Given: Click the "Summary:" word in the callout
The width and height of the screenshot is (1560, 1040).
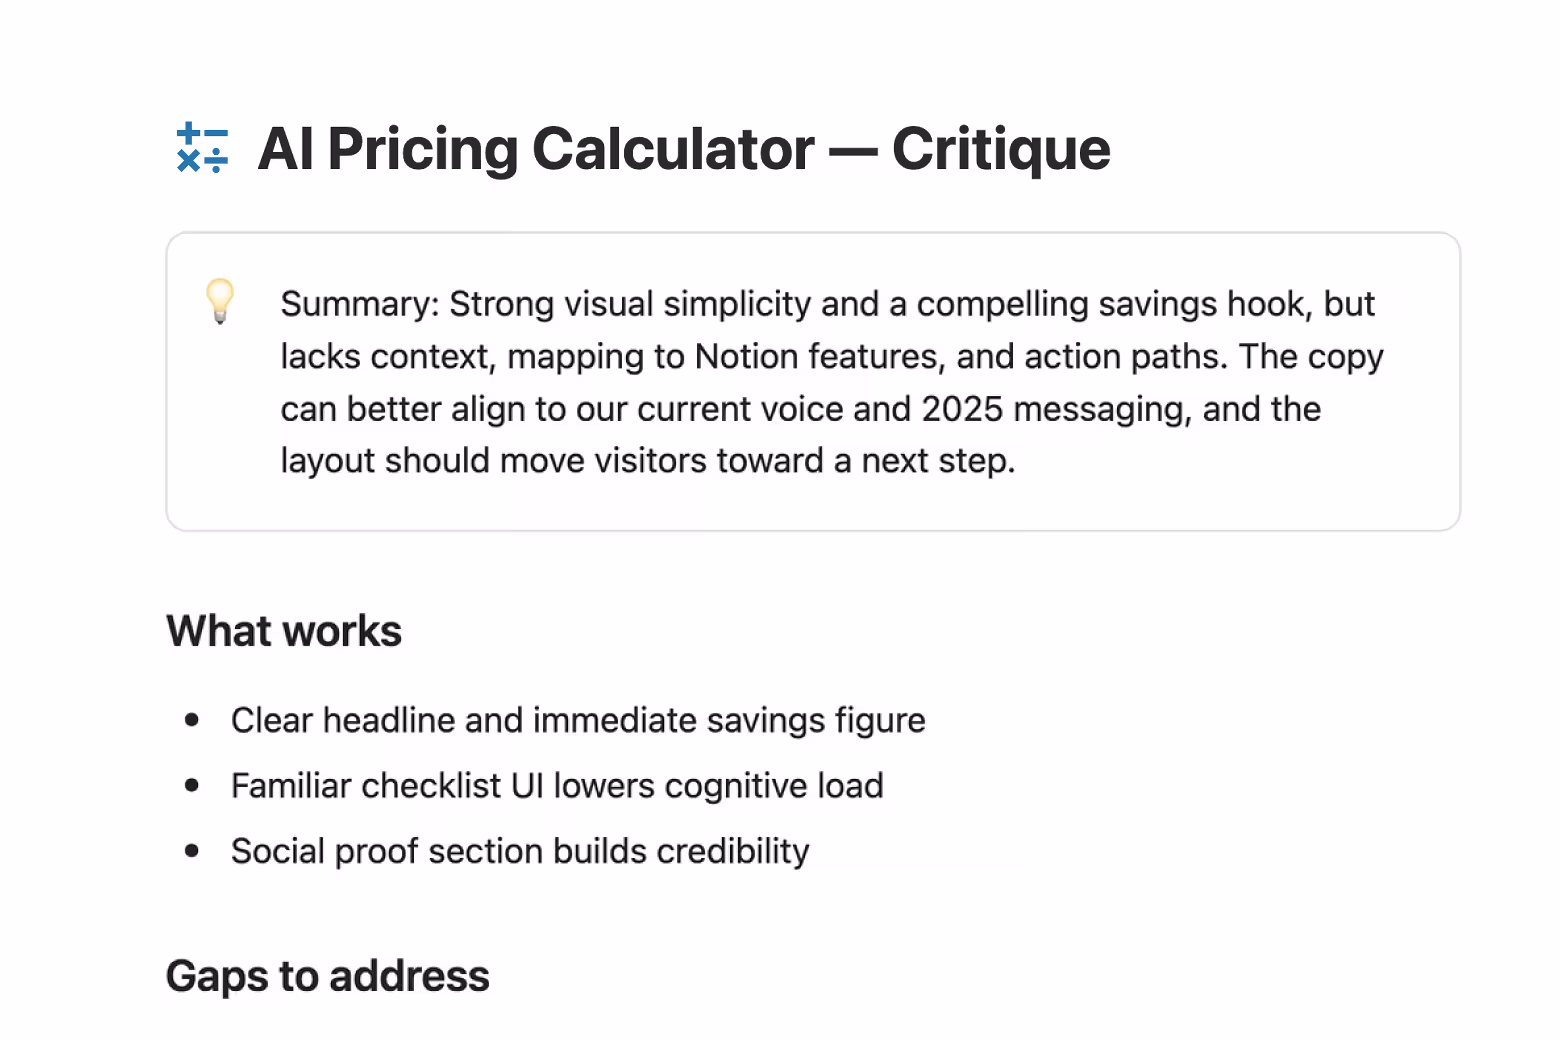Looking at the screenshot, I should (360, 304).
